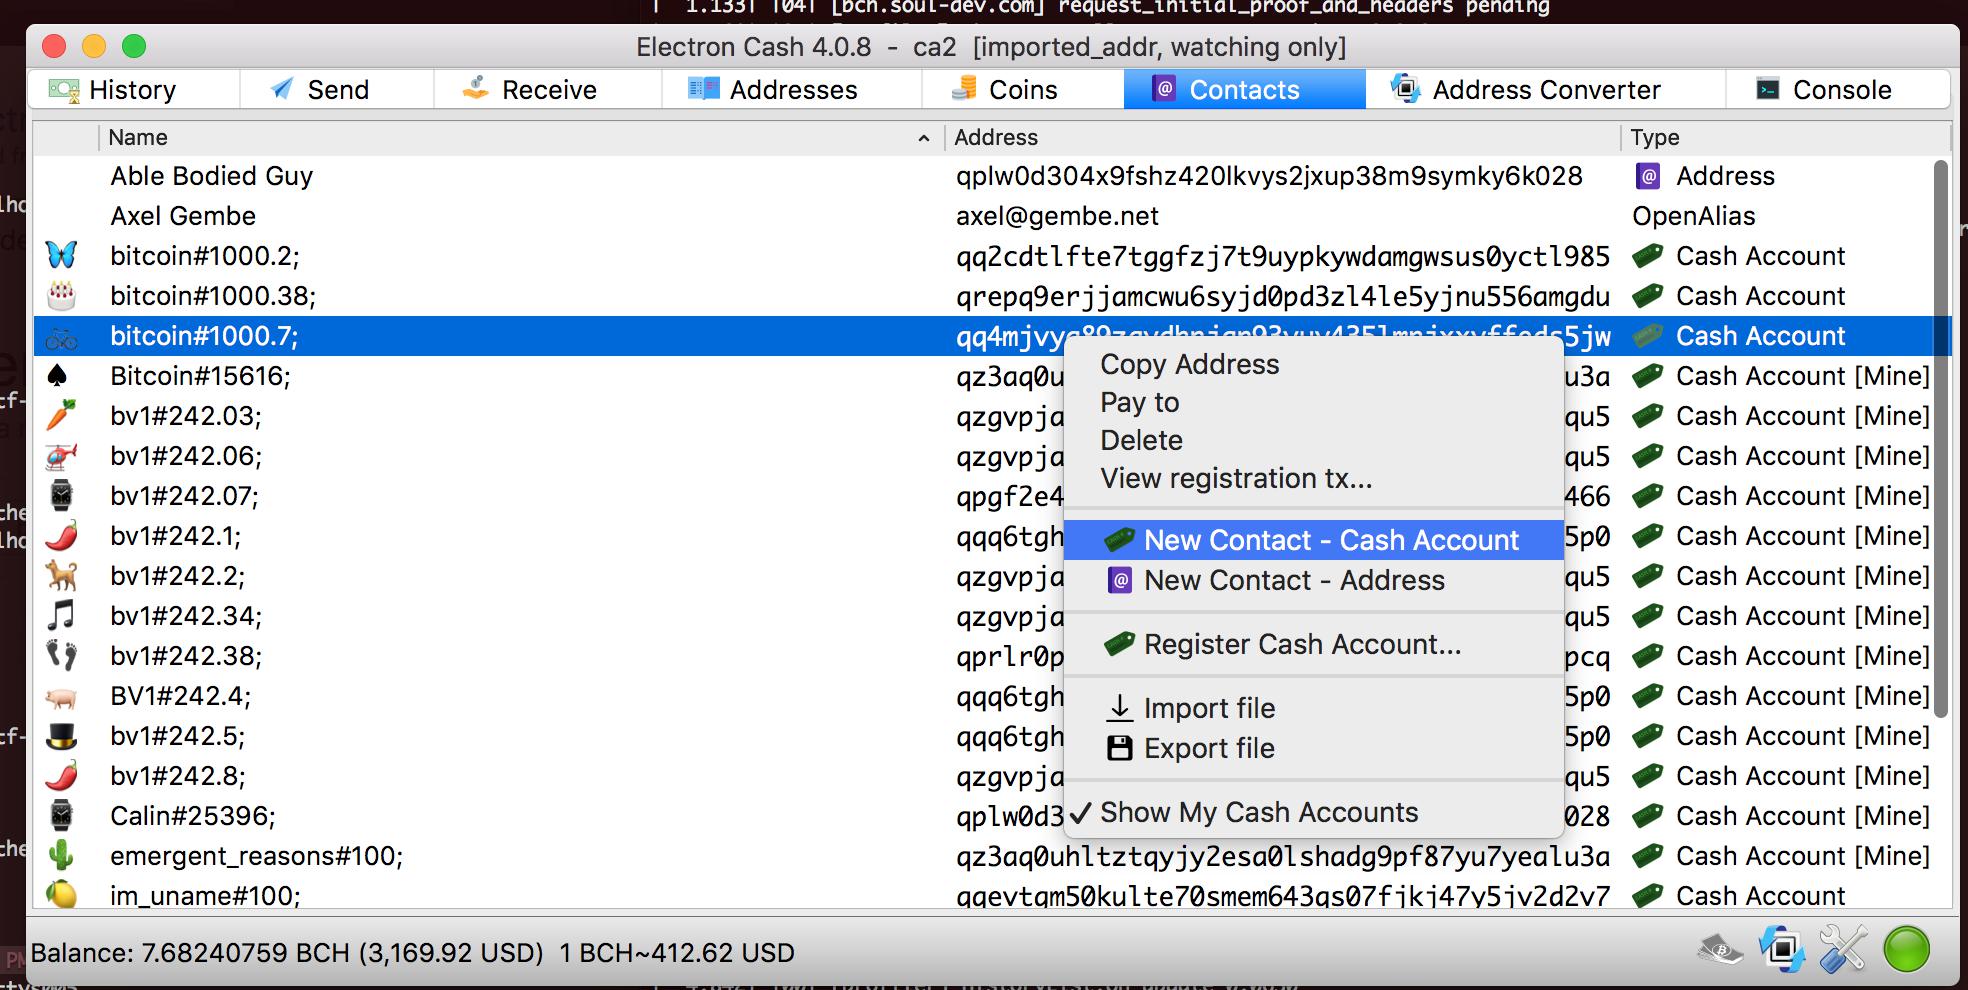Click the chili pepper emoji for bv1#242.8
Screen dimensions: 1968x990
pyautogui.click(x=61, y=776)
